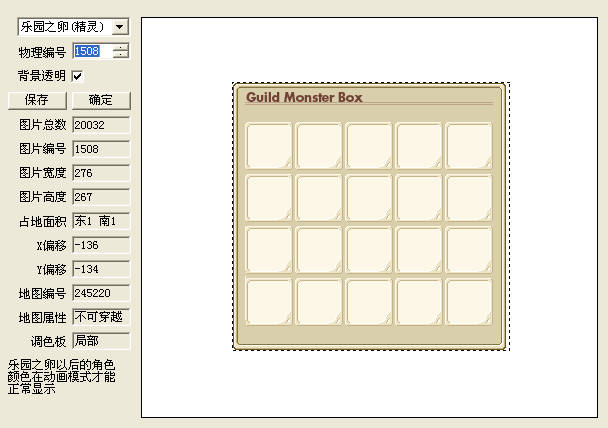The height and width of the screenshot is (428, 608).
Task: Click the X偏移 field showing -136
Action: [101, 245]
